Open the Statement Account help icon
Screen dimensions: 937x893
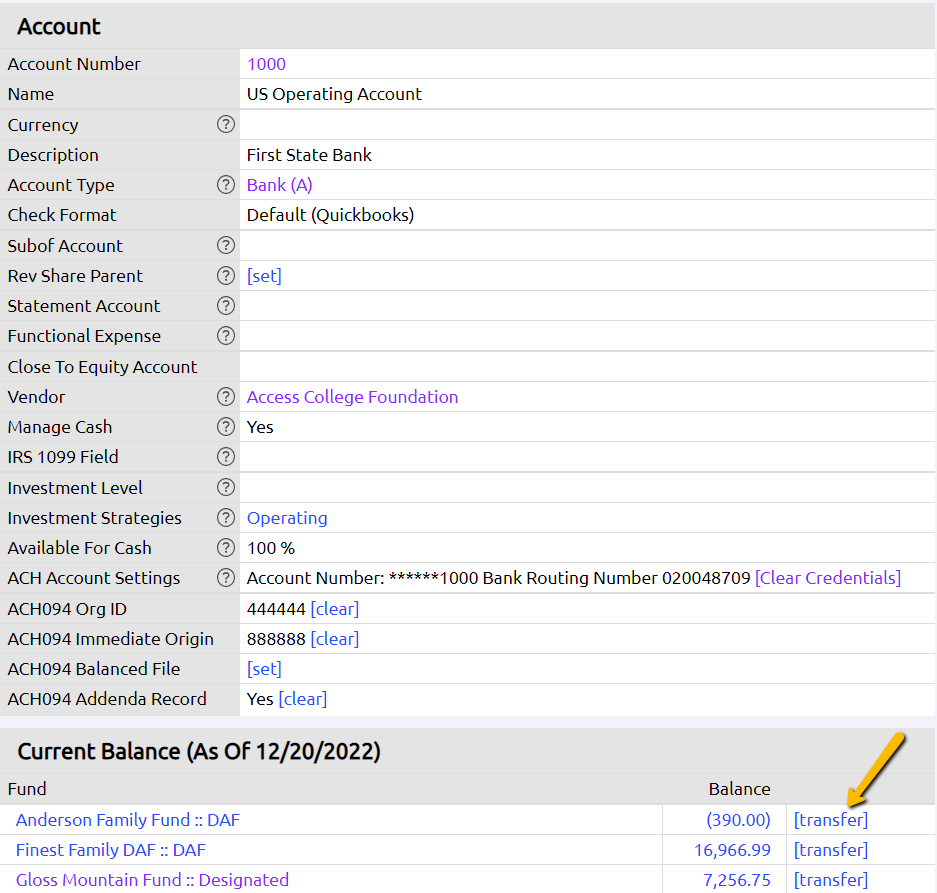[x=226, y=306]
